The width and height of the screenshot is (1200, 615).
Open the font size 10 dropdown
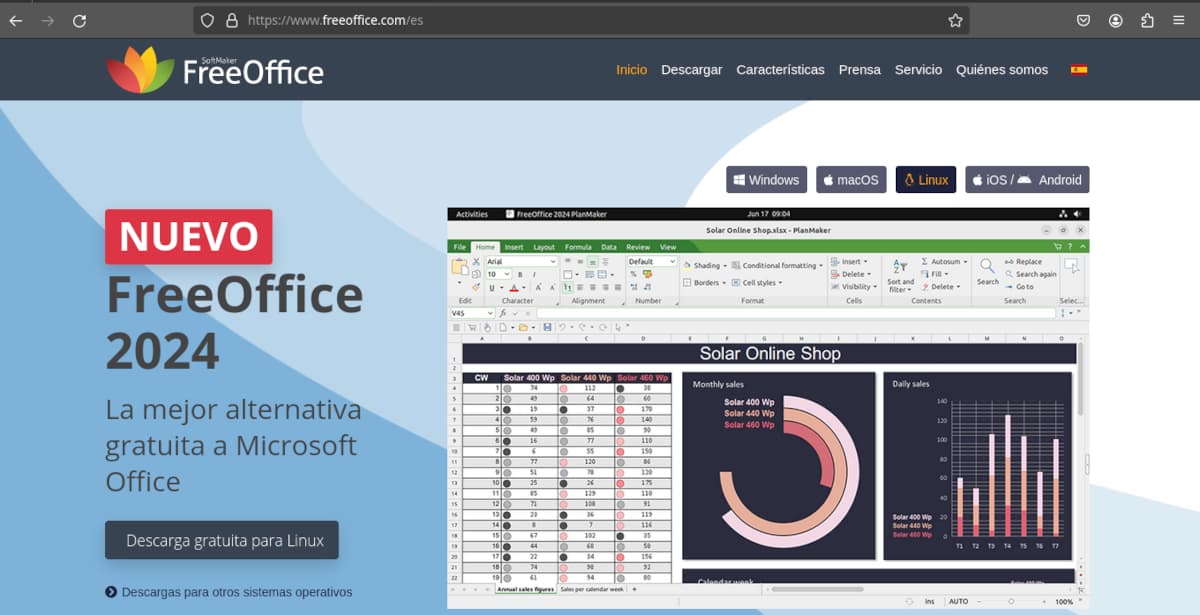pyautogui.click(x=506, y=274)
